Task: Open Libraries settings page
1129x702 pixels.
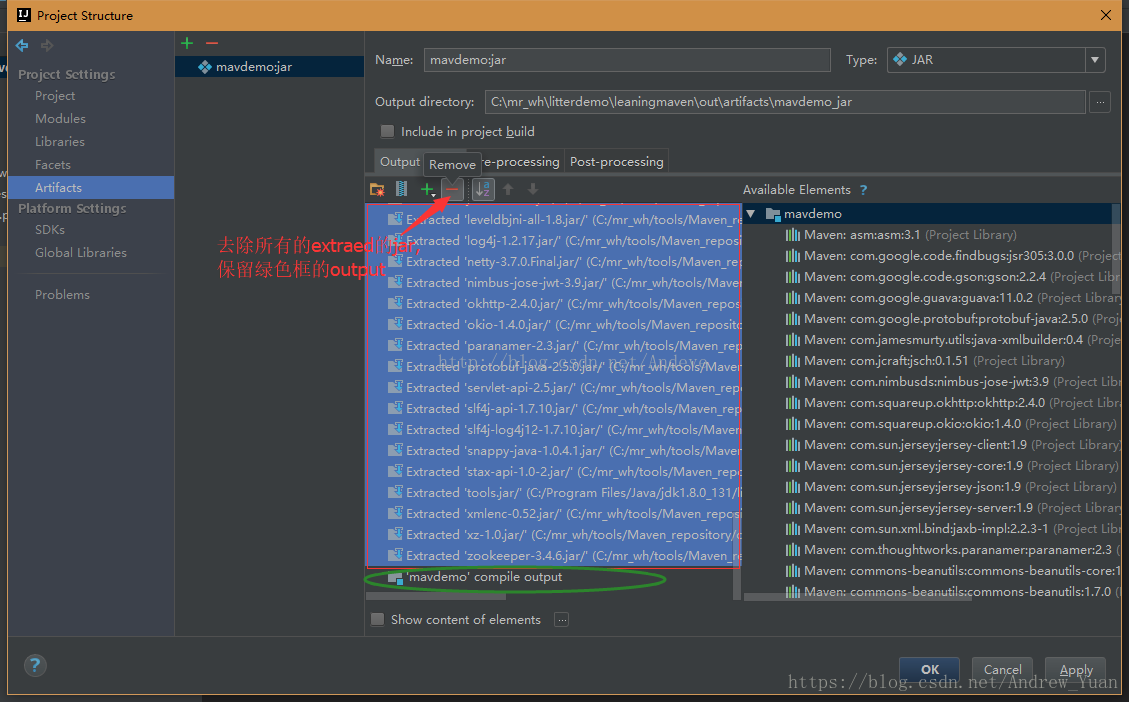Action: [60, 142]
